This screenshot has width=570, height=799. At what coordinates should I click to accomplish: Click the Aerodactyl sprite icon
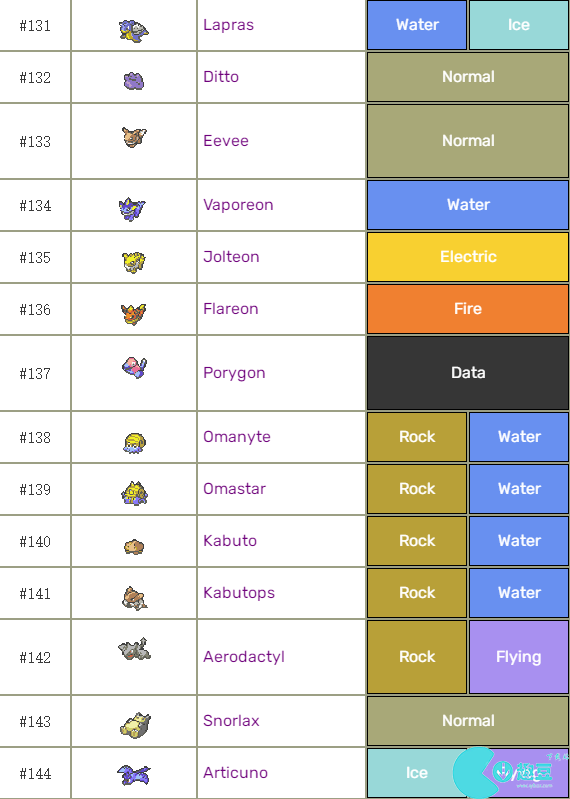(x=134, y=649)
